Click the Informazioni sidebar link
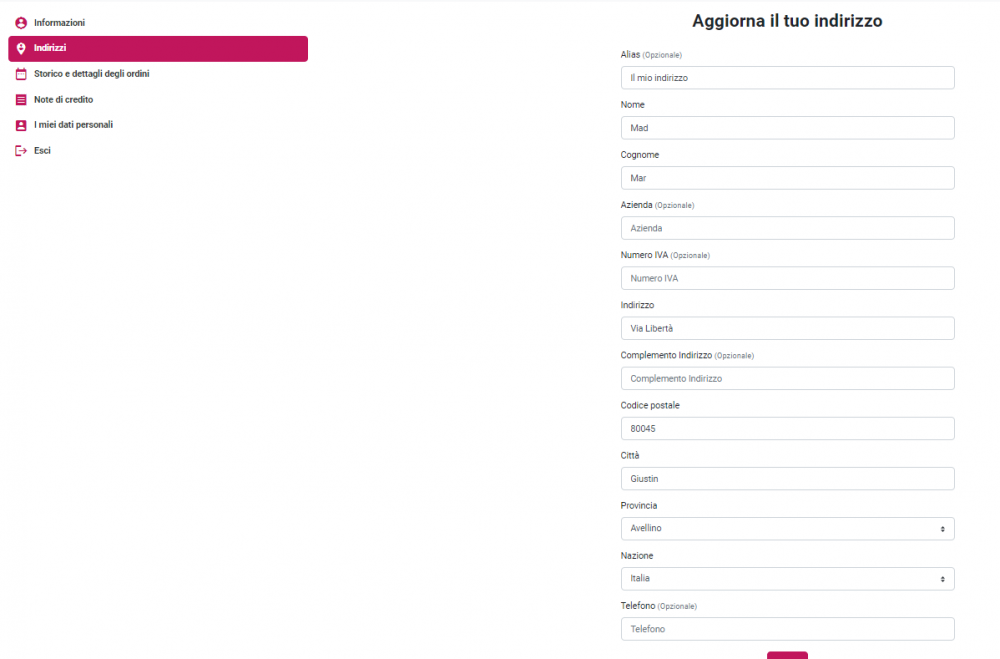This screenshot has width=1000, height=659. pyautogui.click(x=59, y=22)
